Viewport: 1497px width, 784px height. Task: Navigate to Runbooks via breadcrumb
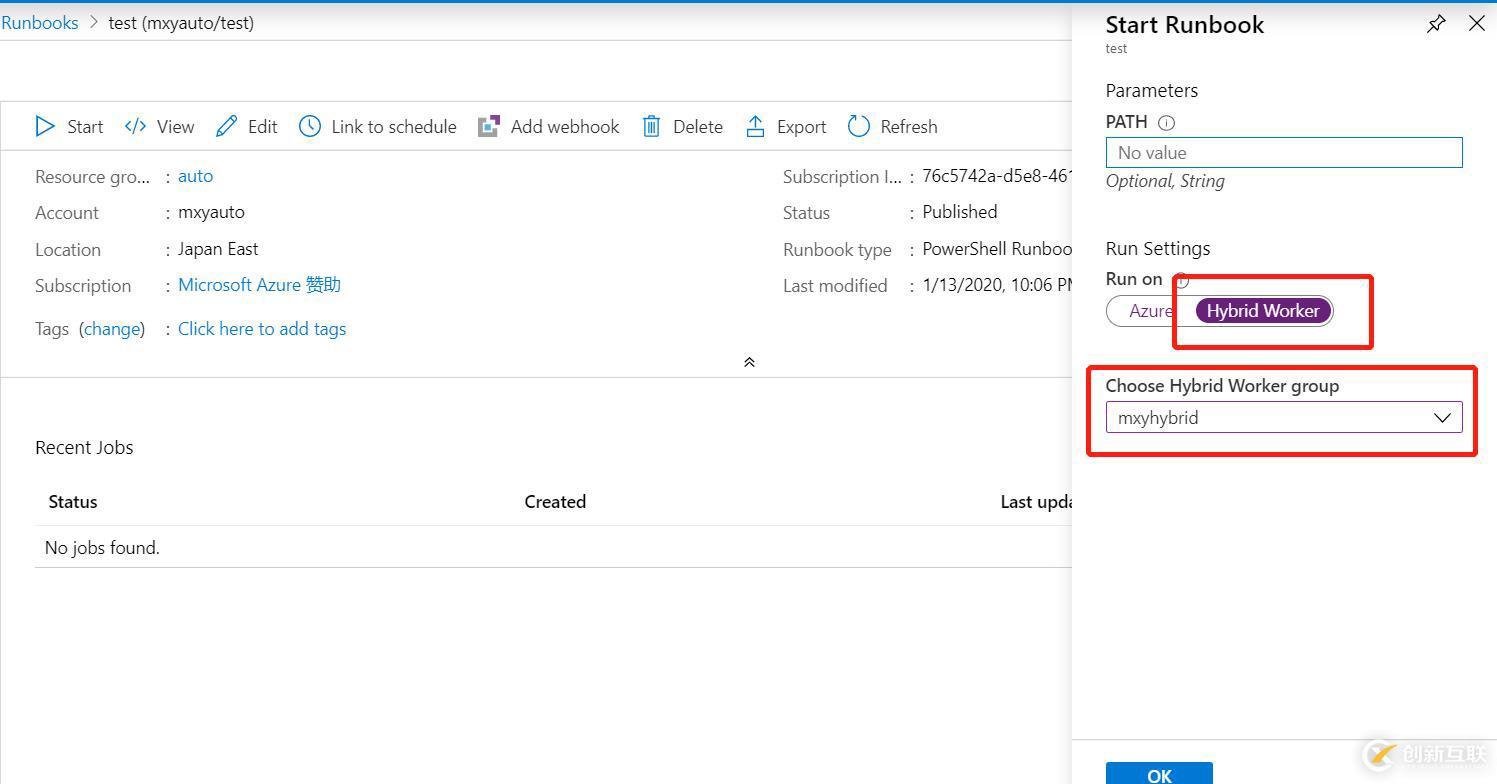pos(40,22)
